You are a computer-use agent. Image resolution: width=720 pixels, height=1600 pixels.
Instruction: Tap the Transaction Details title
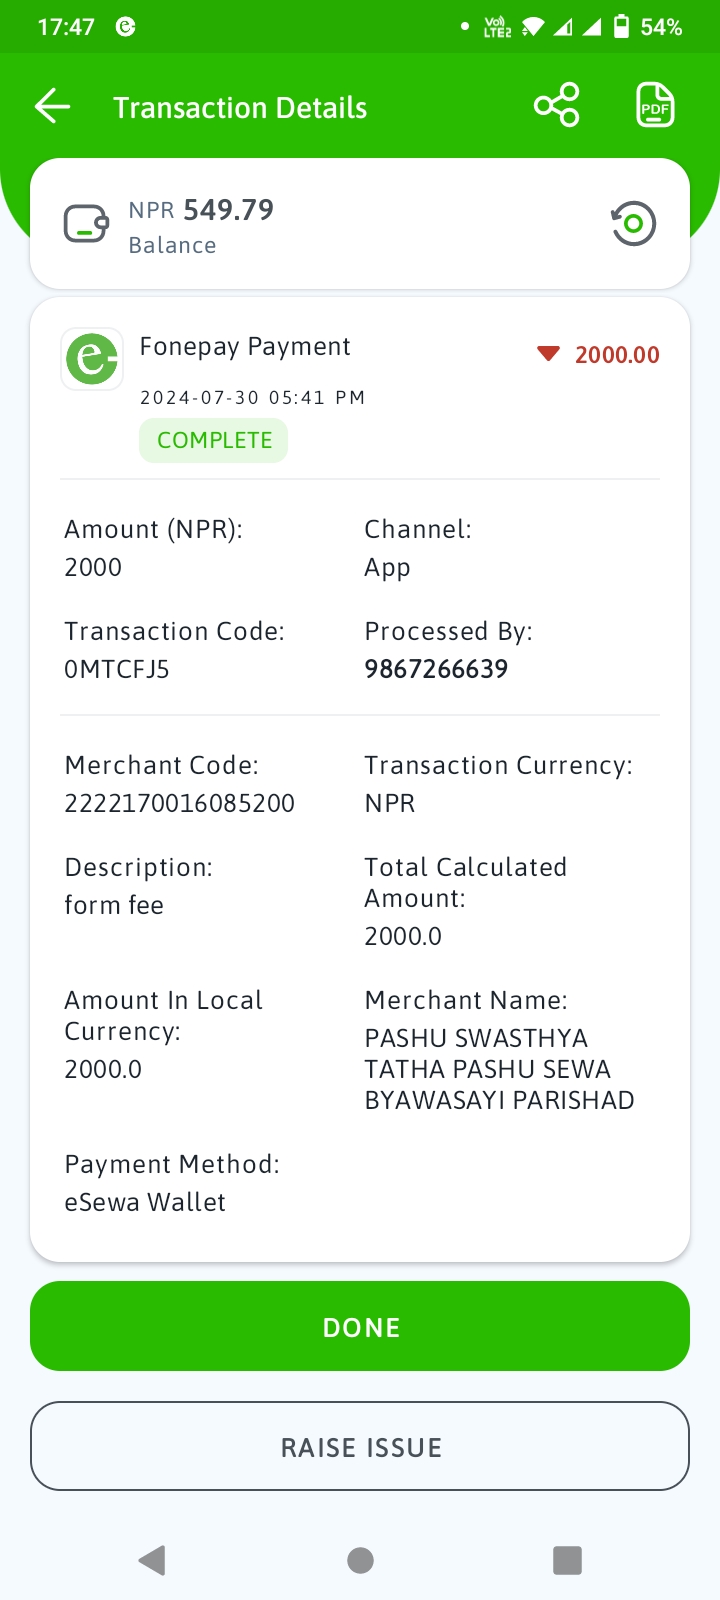pyautogui.click(x=240, y=108)
